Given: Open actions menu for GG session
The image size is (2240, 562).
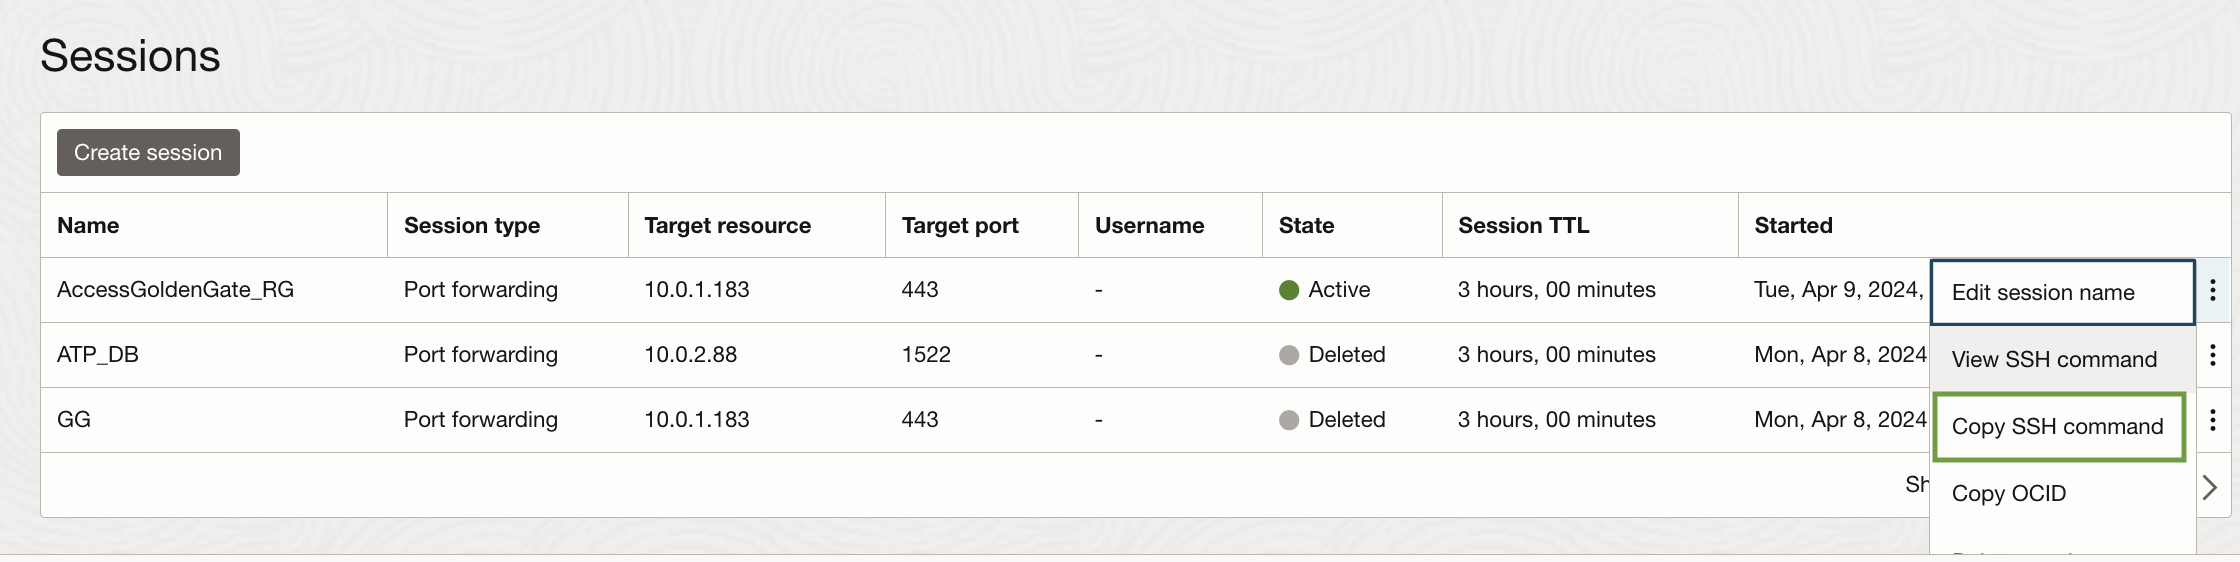Looking at the screenshot, I should click(2212, 420).
